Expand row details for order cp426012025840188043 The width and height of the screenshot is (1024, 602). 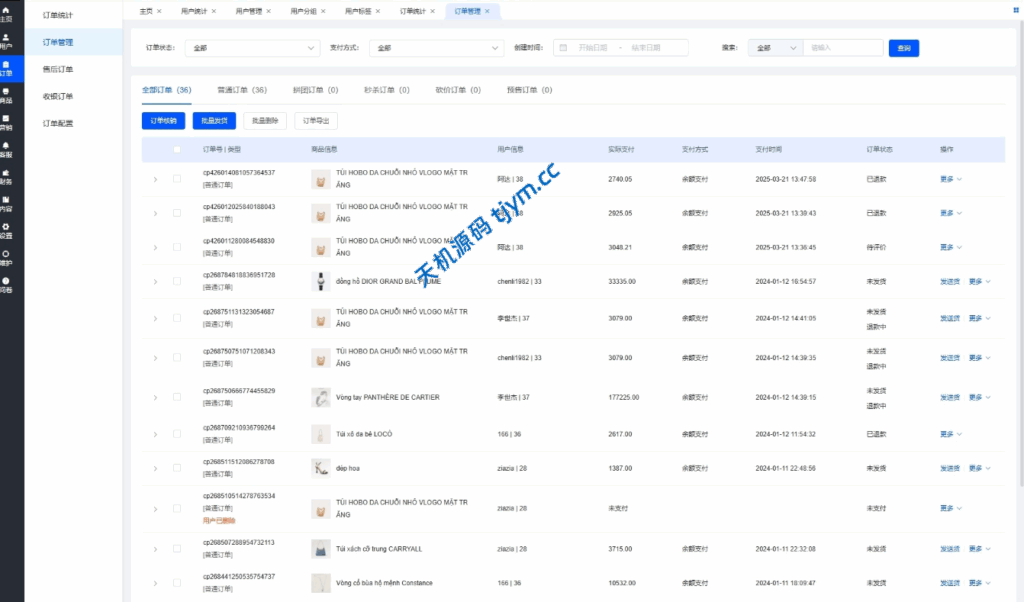click(x=154, y=213)
